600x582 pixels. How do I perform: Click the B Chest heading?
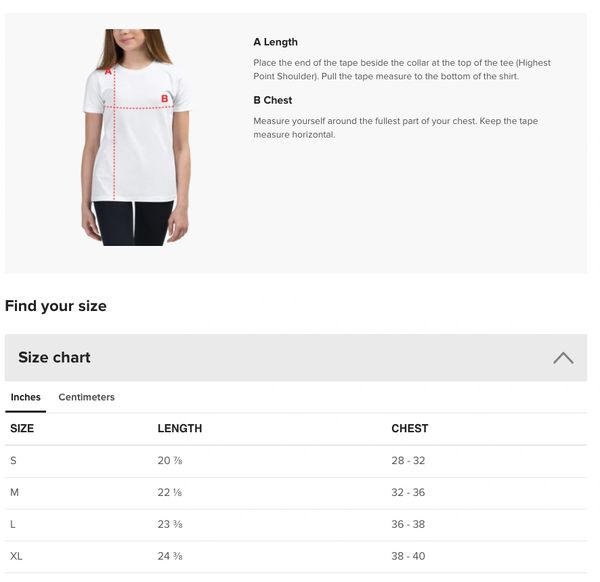[272, 100]
